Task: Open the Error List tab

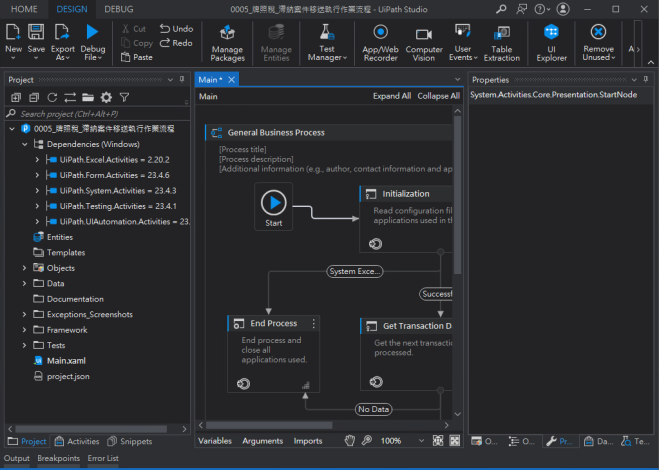Action: pos(103,458)
